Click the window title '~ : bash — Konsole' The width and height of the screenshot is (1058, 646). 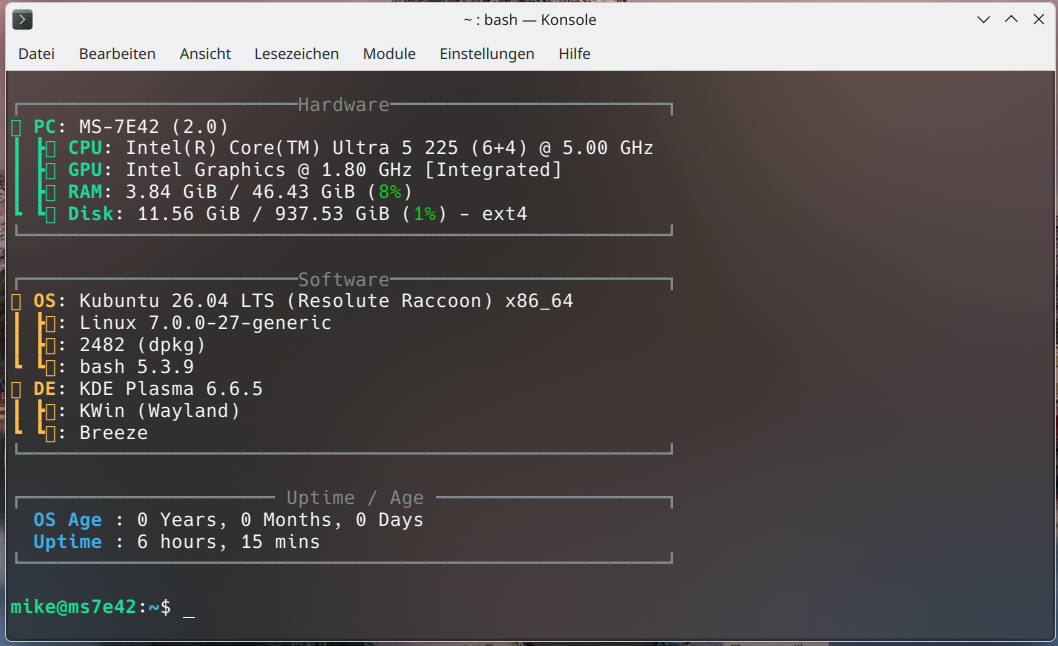(x=530, y=20)
